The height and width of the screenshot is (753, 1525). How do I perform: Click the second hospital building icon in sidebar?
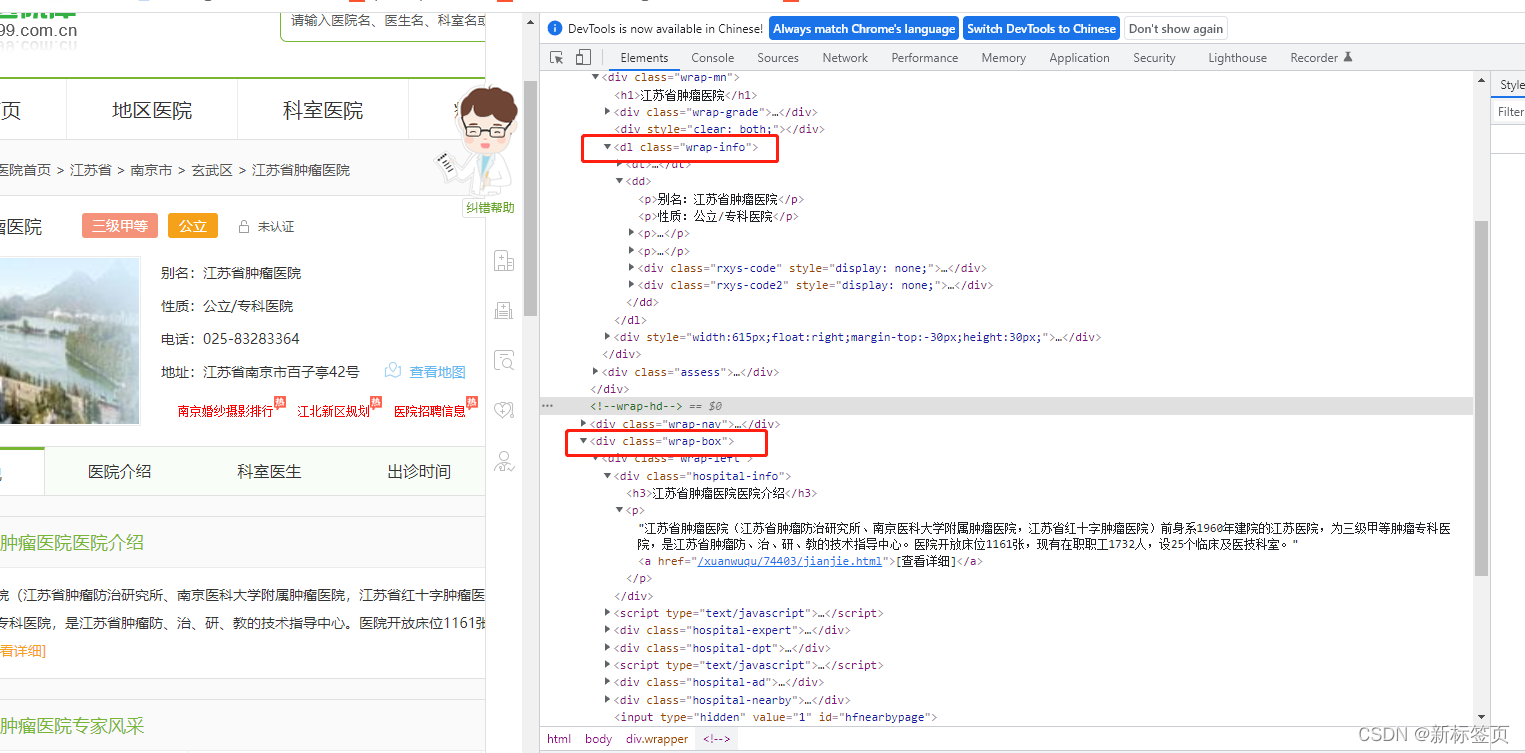504,311
